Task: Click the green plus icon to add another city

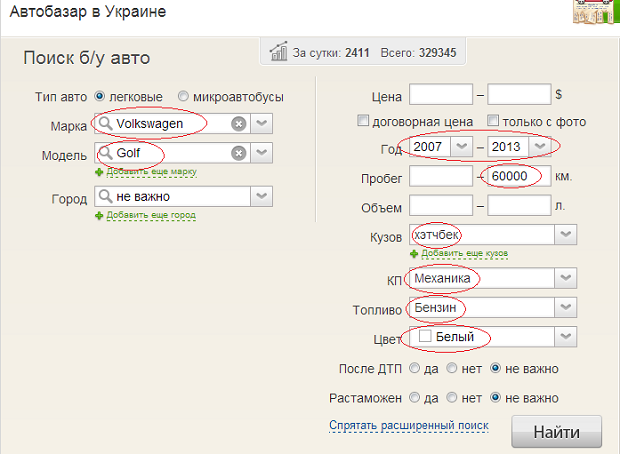Action: pos(100,215)
